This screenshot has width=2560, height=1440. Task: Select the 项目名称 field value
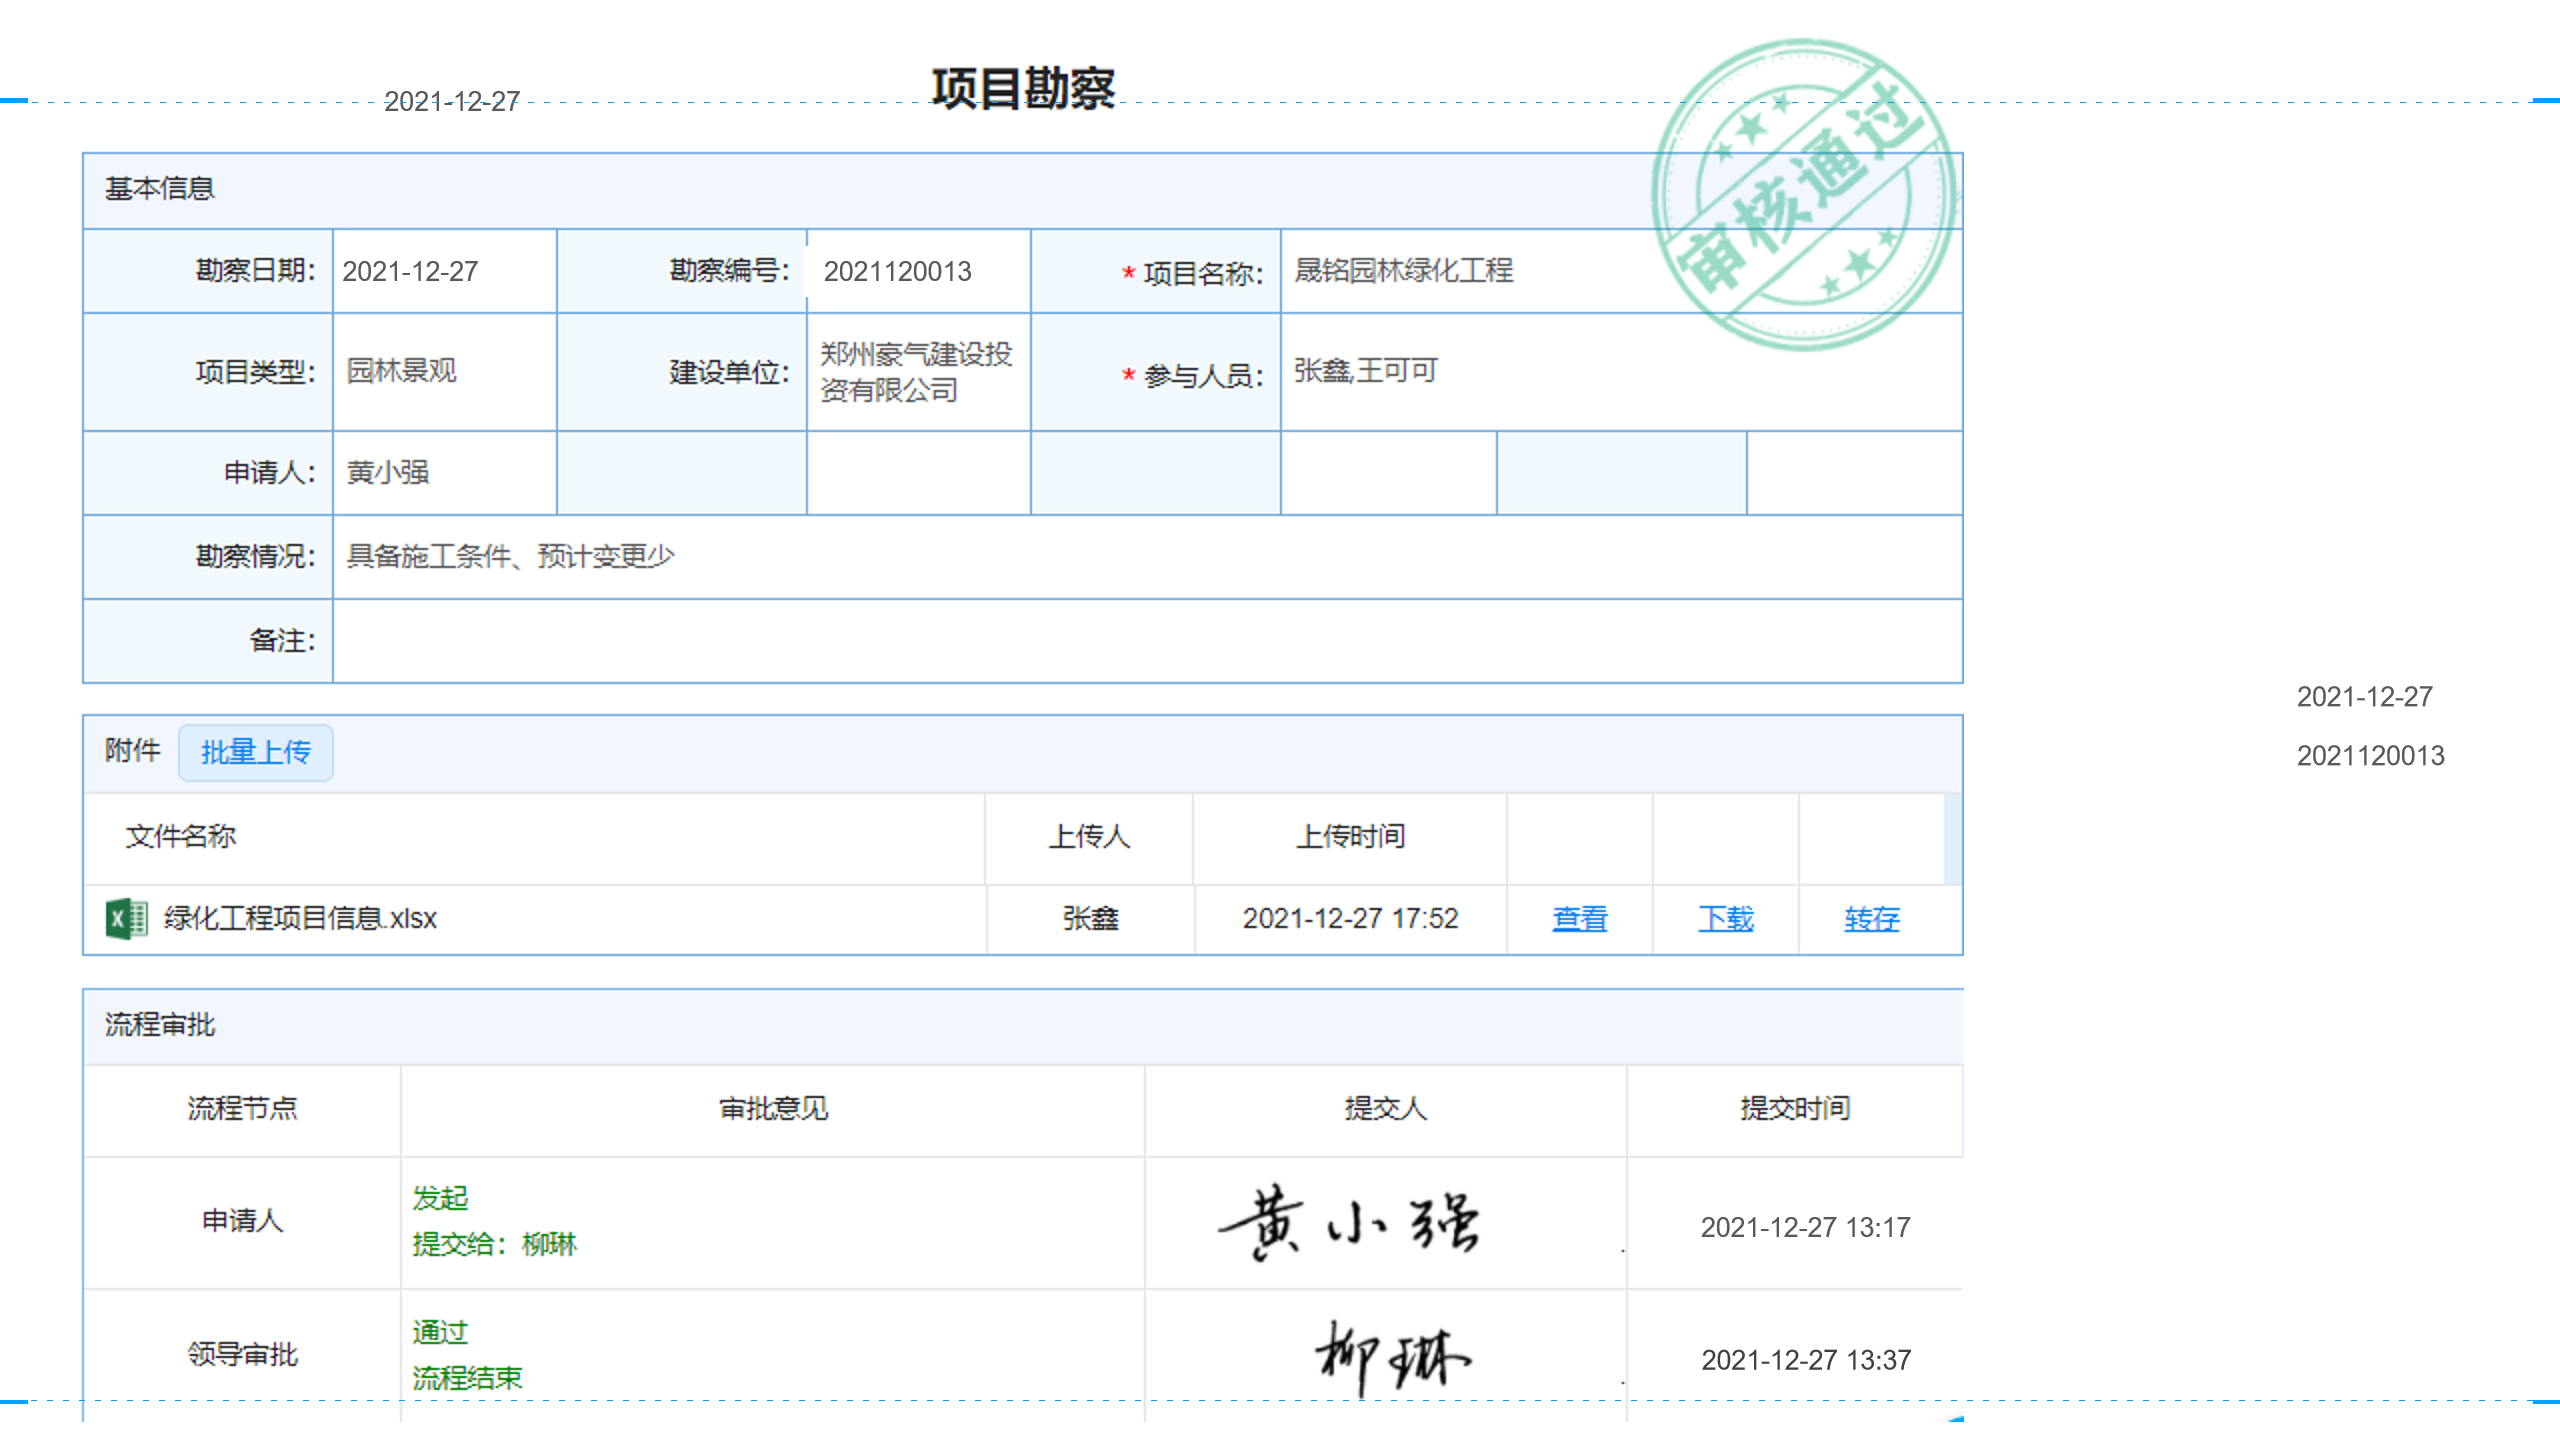(x=1403, y=271)
